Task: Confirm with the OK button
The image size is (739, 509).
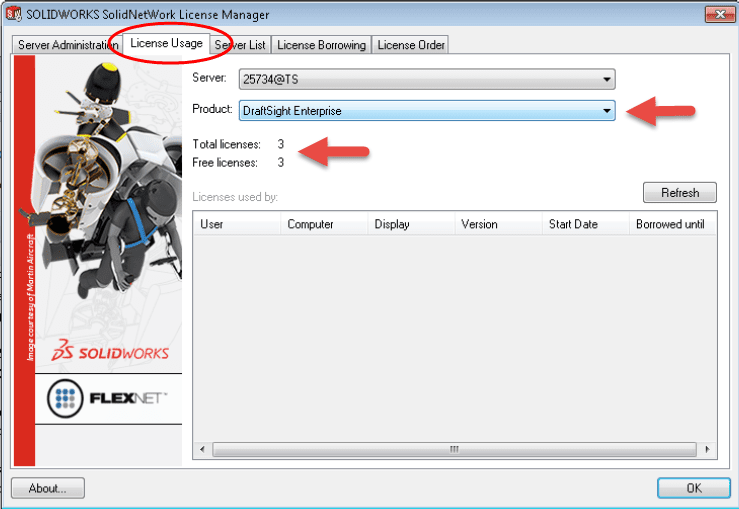Action: (693, 488)
